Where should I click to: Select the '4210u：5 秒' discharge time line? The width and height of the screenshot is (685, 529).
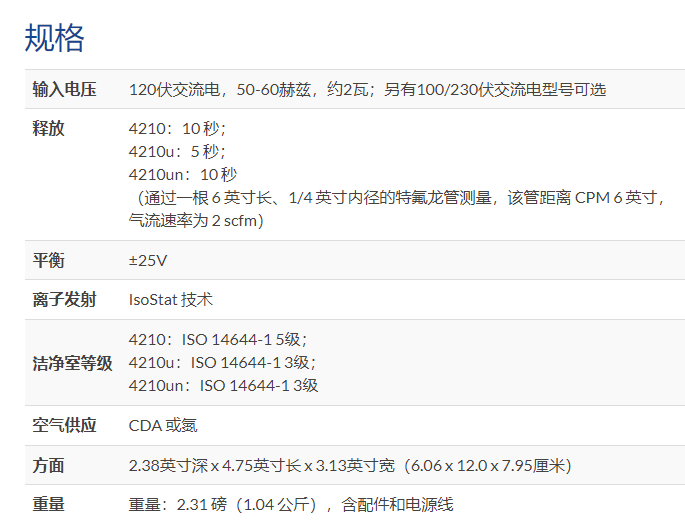(175, 152)
